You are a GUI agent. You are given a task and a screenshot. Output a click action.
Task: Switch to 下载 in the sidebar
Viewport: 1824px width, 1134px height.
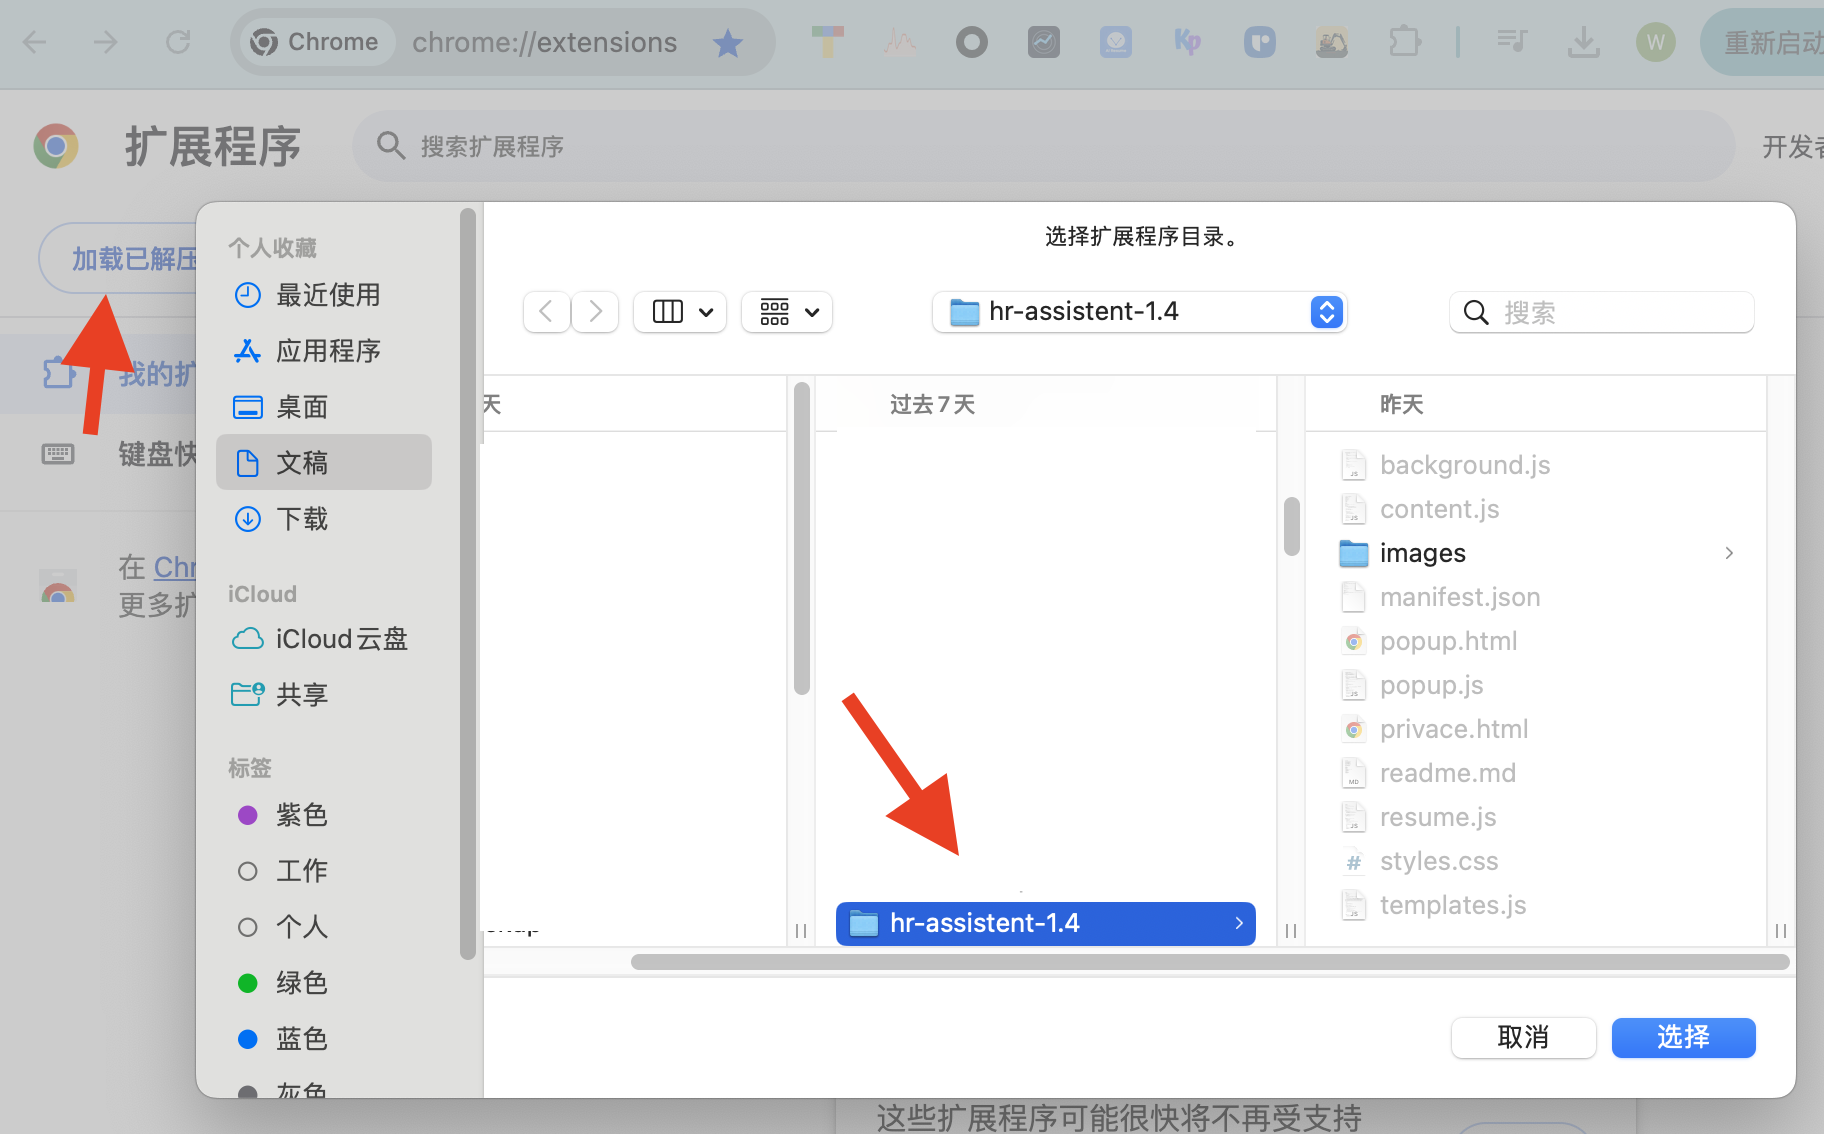pos(302,519)
